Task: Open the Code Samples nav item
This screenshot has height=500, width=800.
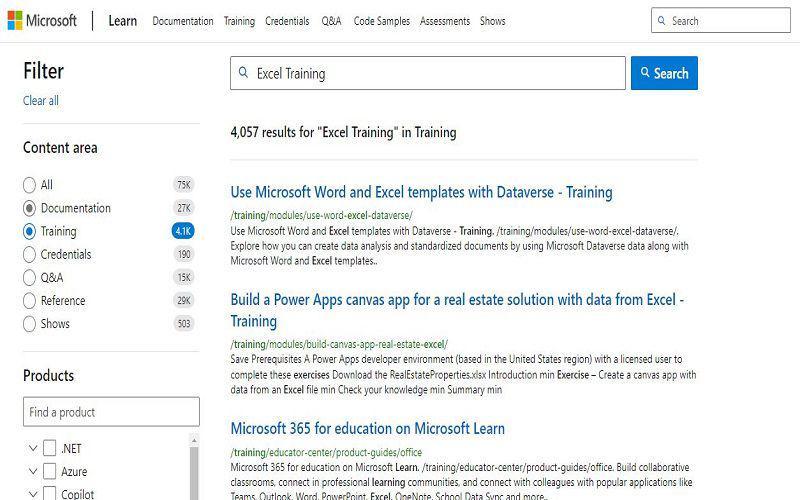Action: click(x=382, y=21)
